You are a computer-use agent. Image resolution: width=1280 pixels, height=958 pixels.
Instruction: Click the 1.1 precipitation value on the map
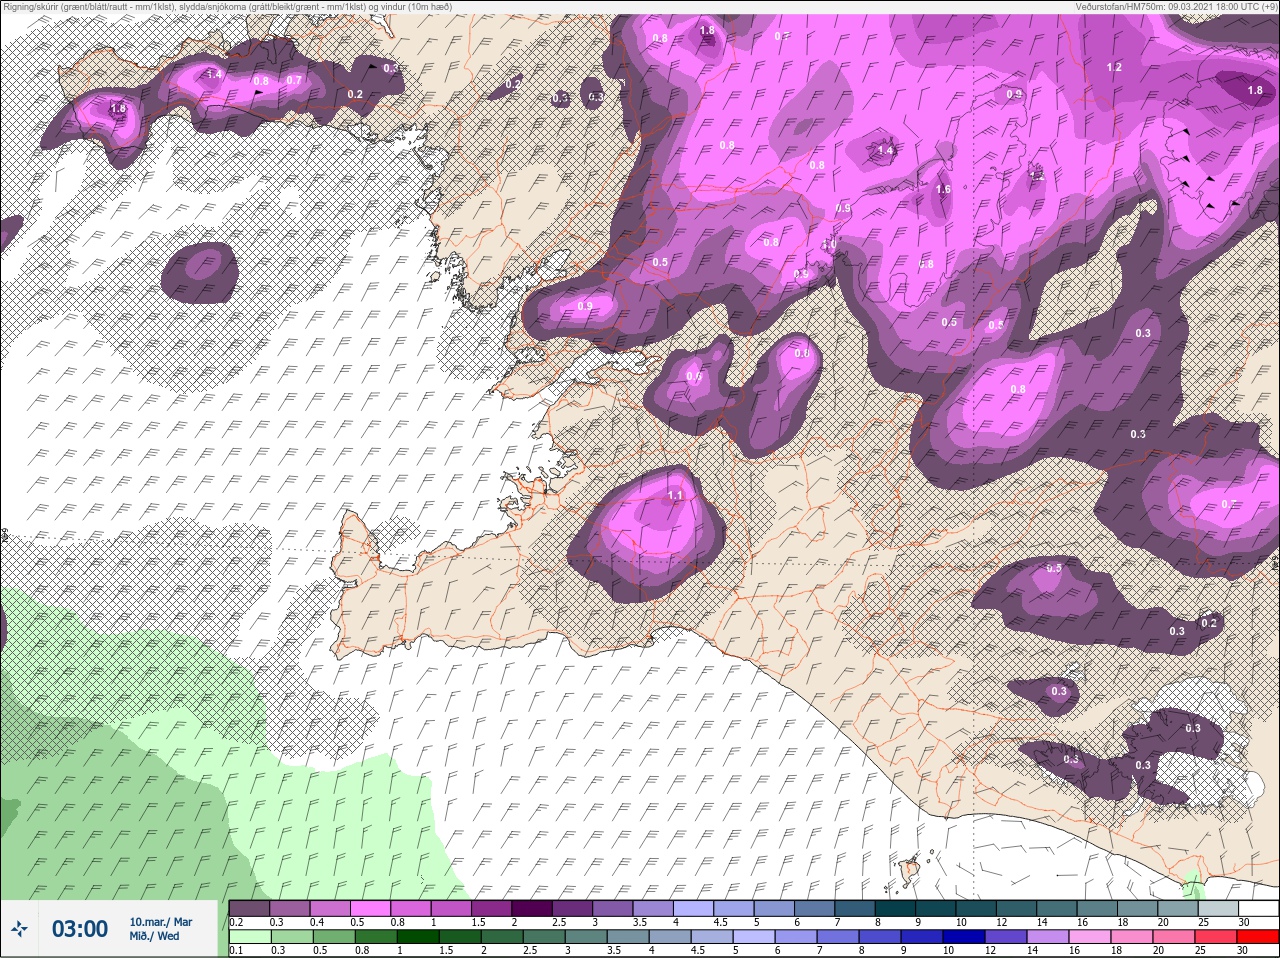pyautogui.click(x=675, y=495)
